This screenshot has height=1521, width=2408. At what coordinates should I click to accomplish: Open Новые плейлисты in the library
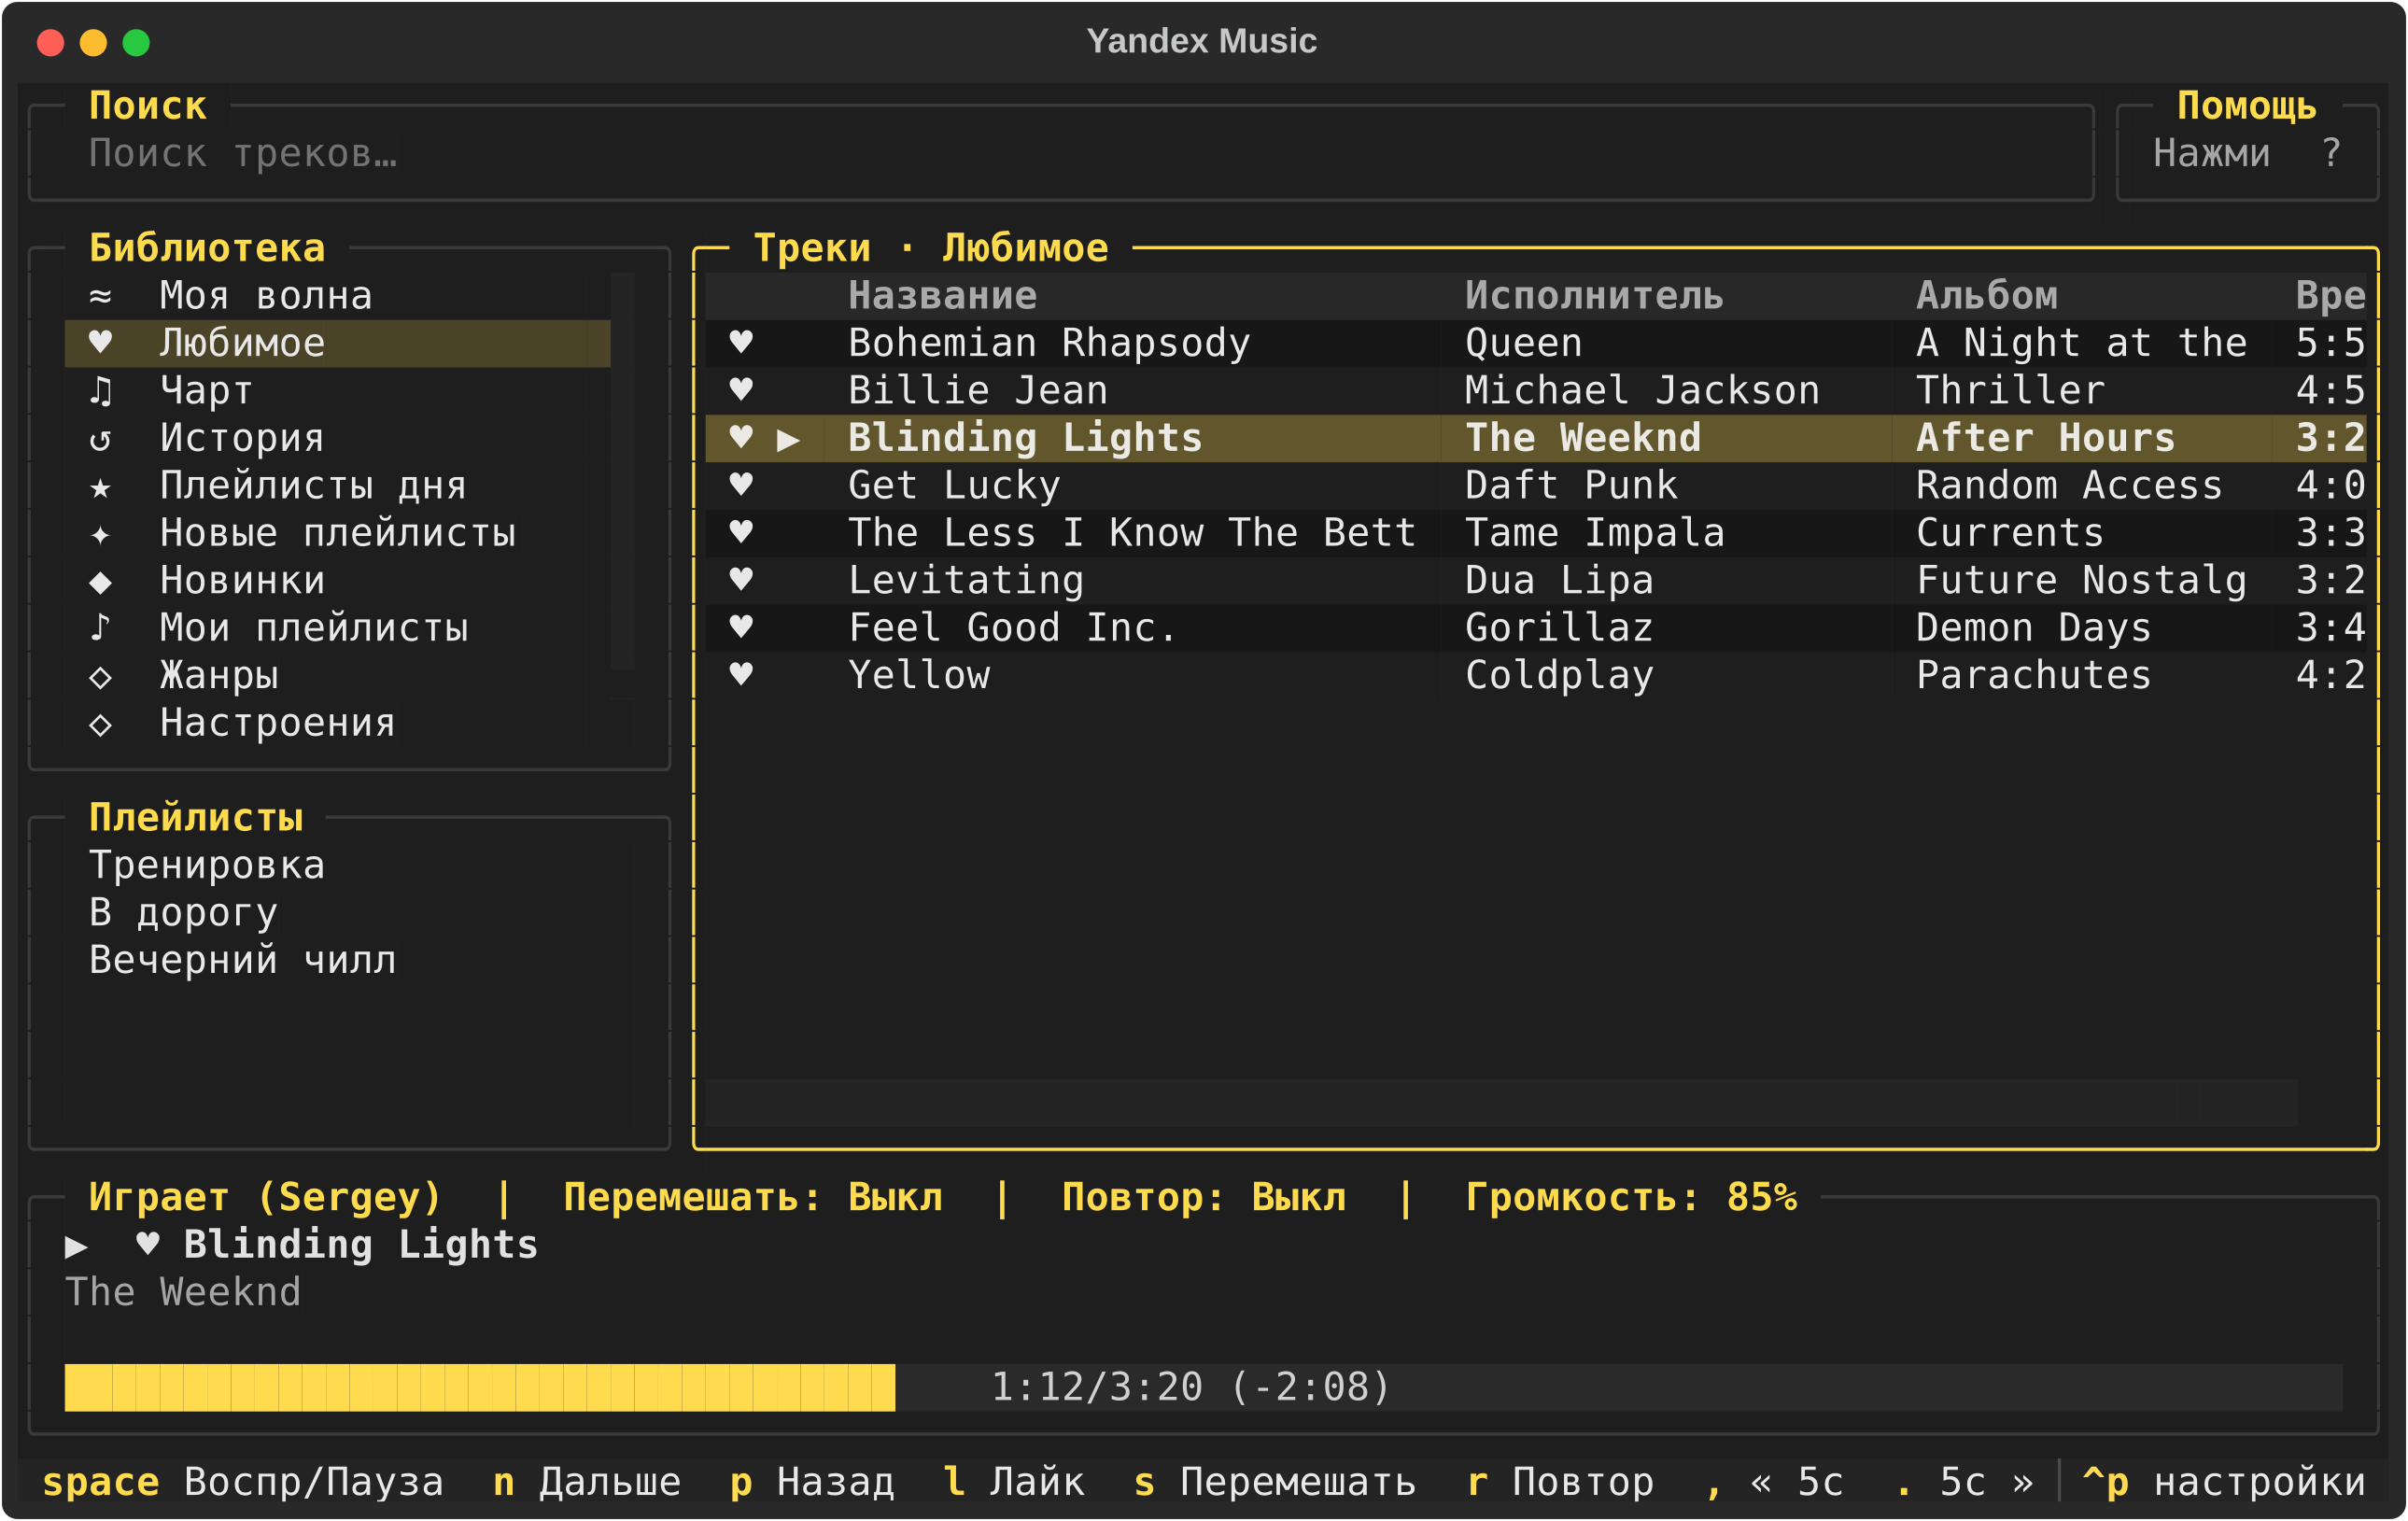(338, 533)
